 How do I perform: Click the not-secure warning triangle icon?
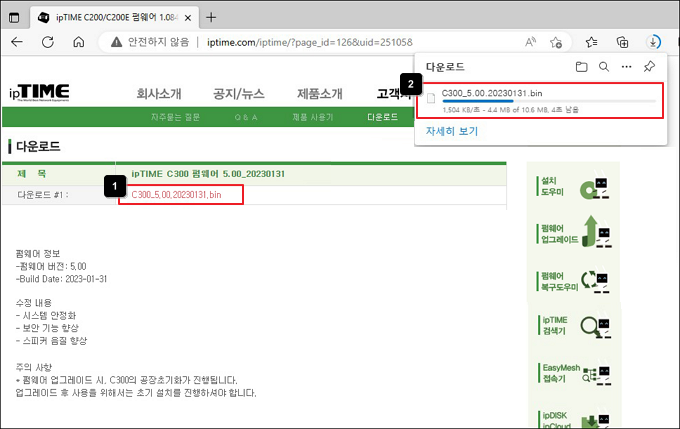point(116,42)
